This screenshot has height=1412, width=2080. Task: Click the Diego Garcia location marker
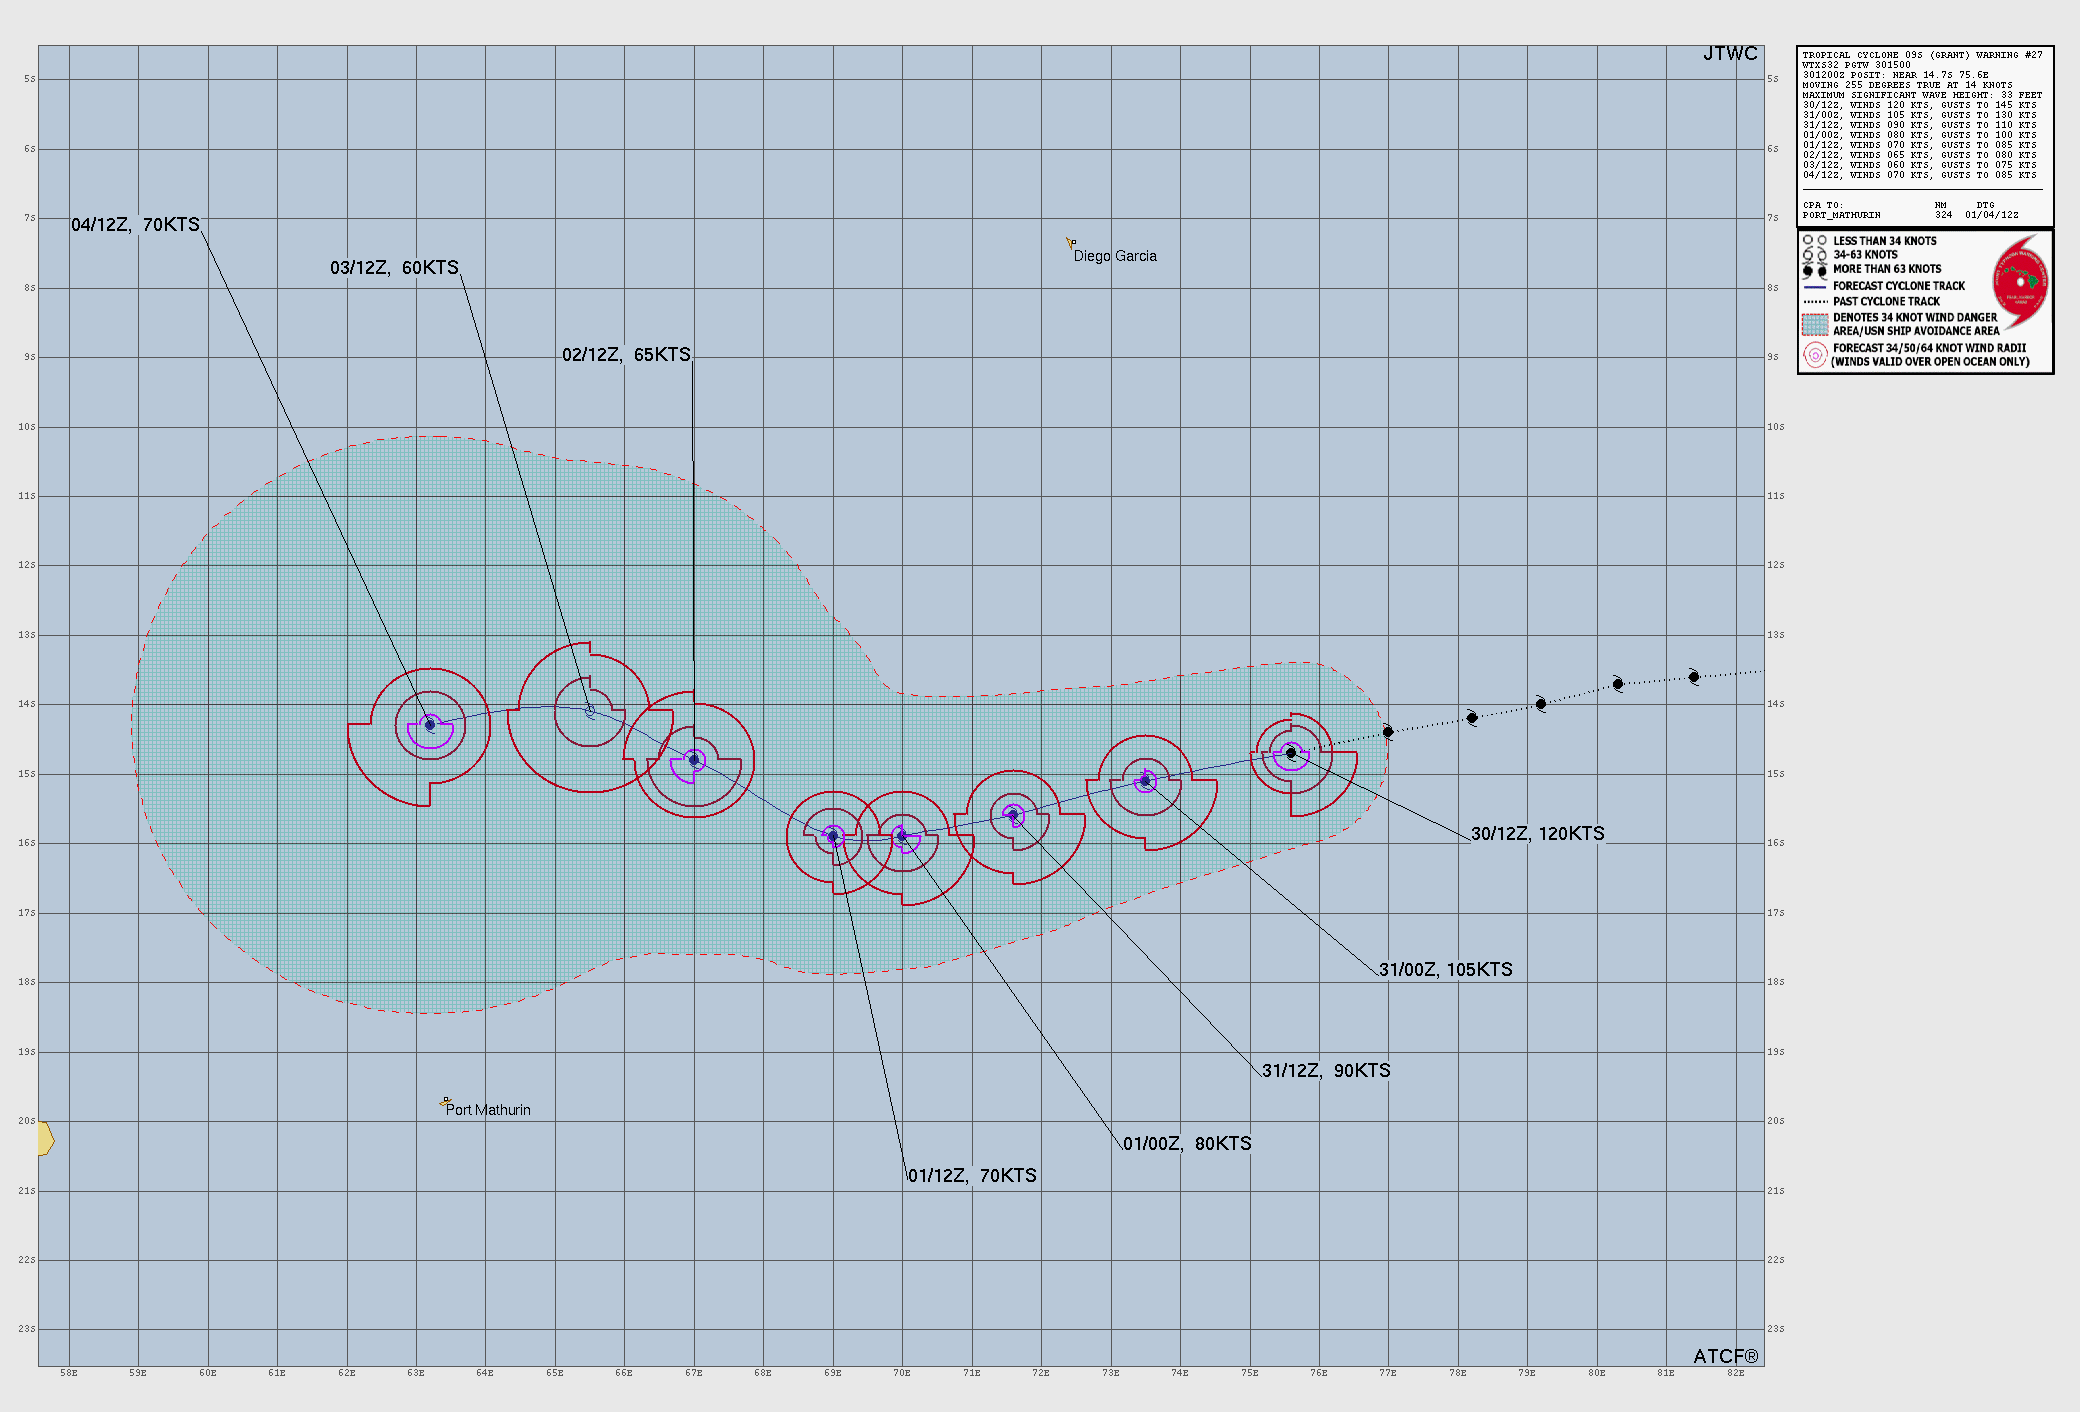pos(1070,243)
